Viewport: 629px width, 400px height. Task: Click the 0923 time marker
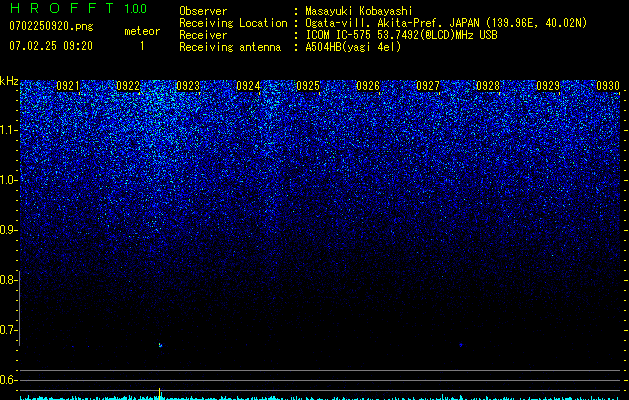point(188,86)
